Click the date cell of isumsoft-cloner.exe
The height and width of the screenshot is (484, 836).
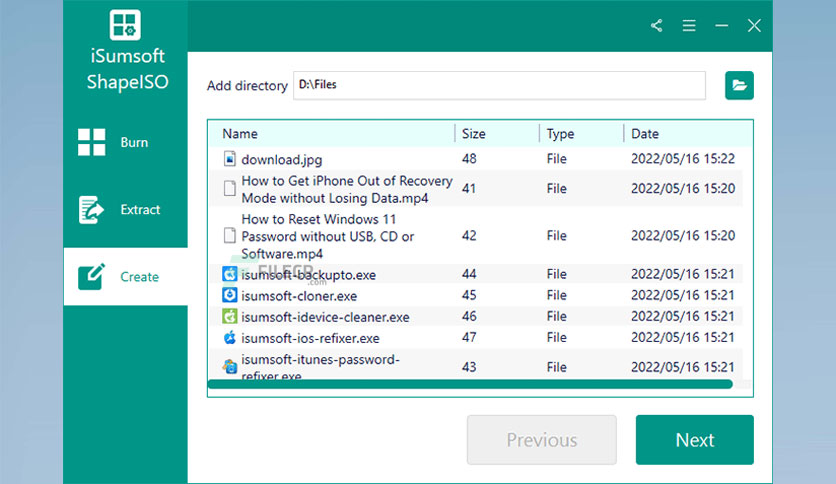(683, 295)
